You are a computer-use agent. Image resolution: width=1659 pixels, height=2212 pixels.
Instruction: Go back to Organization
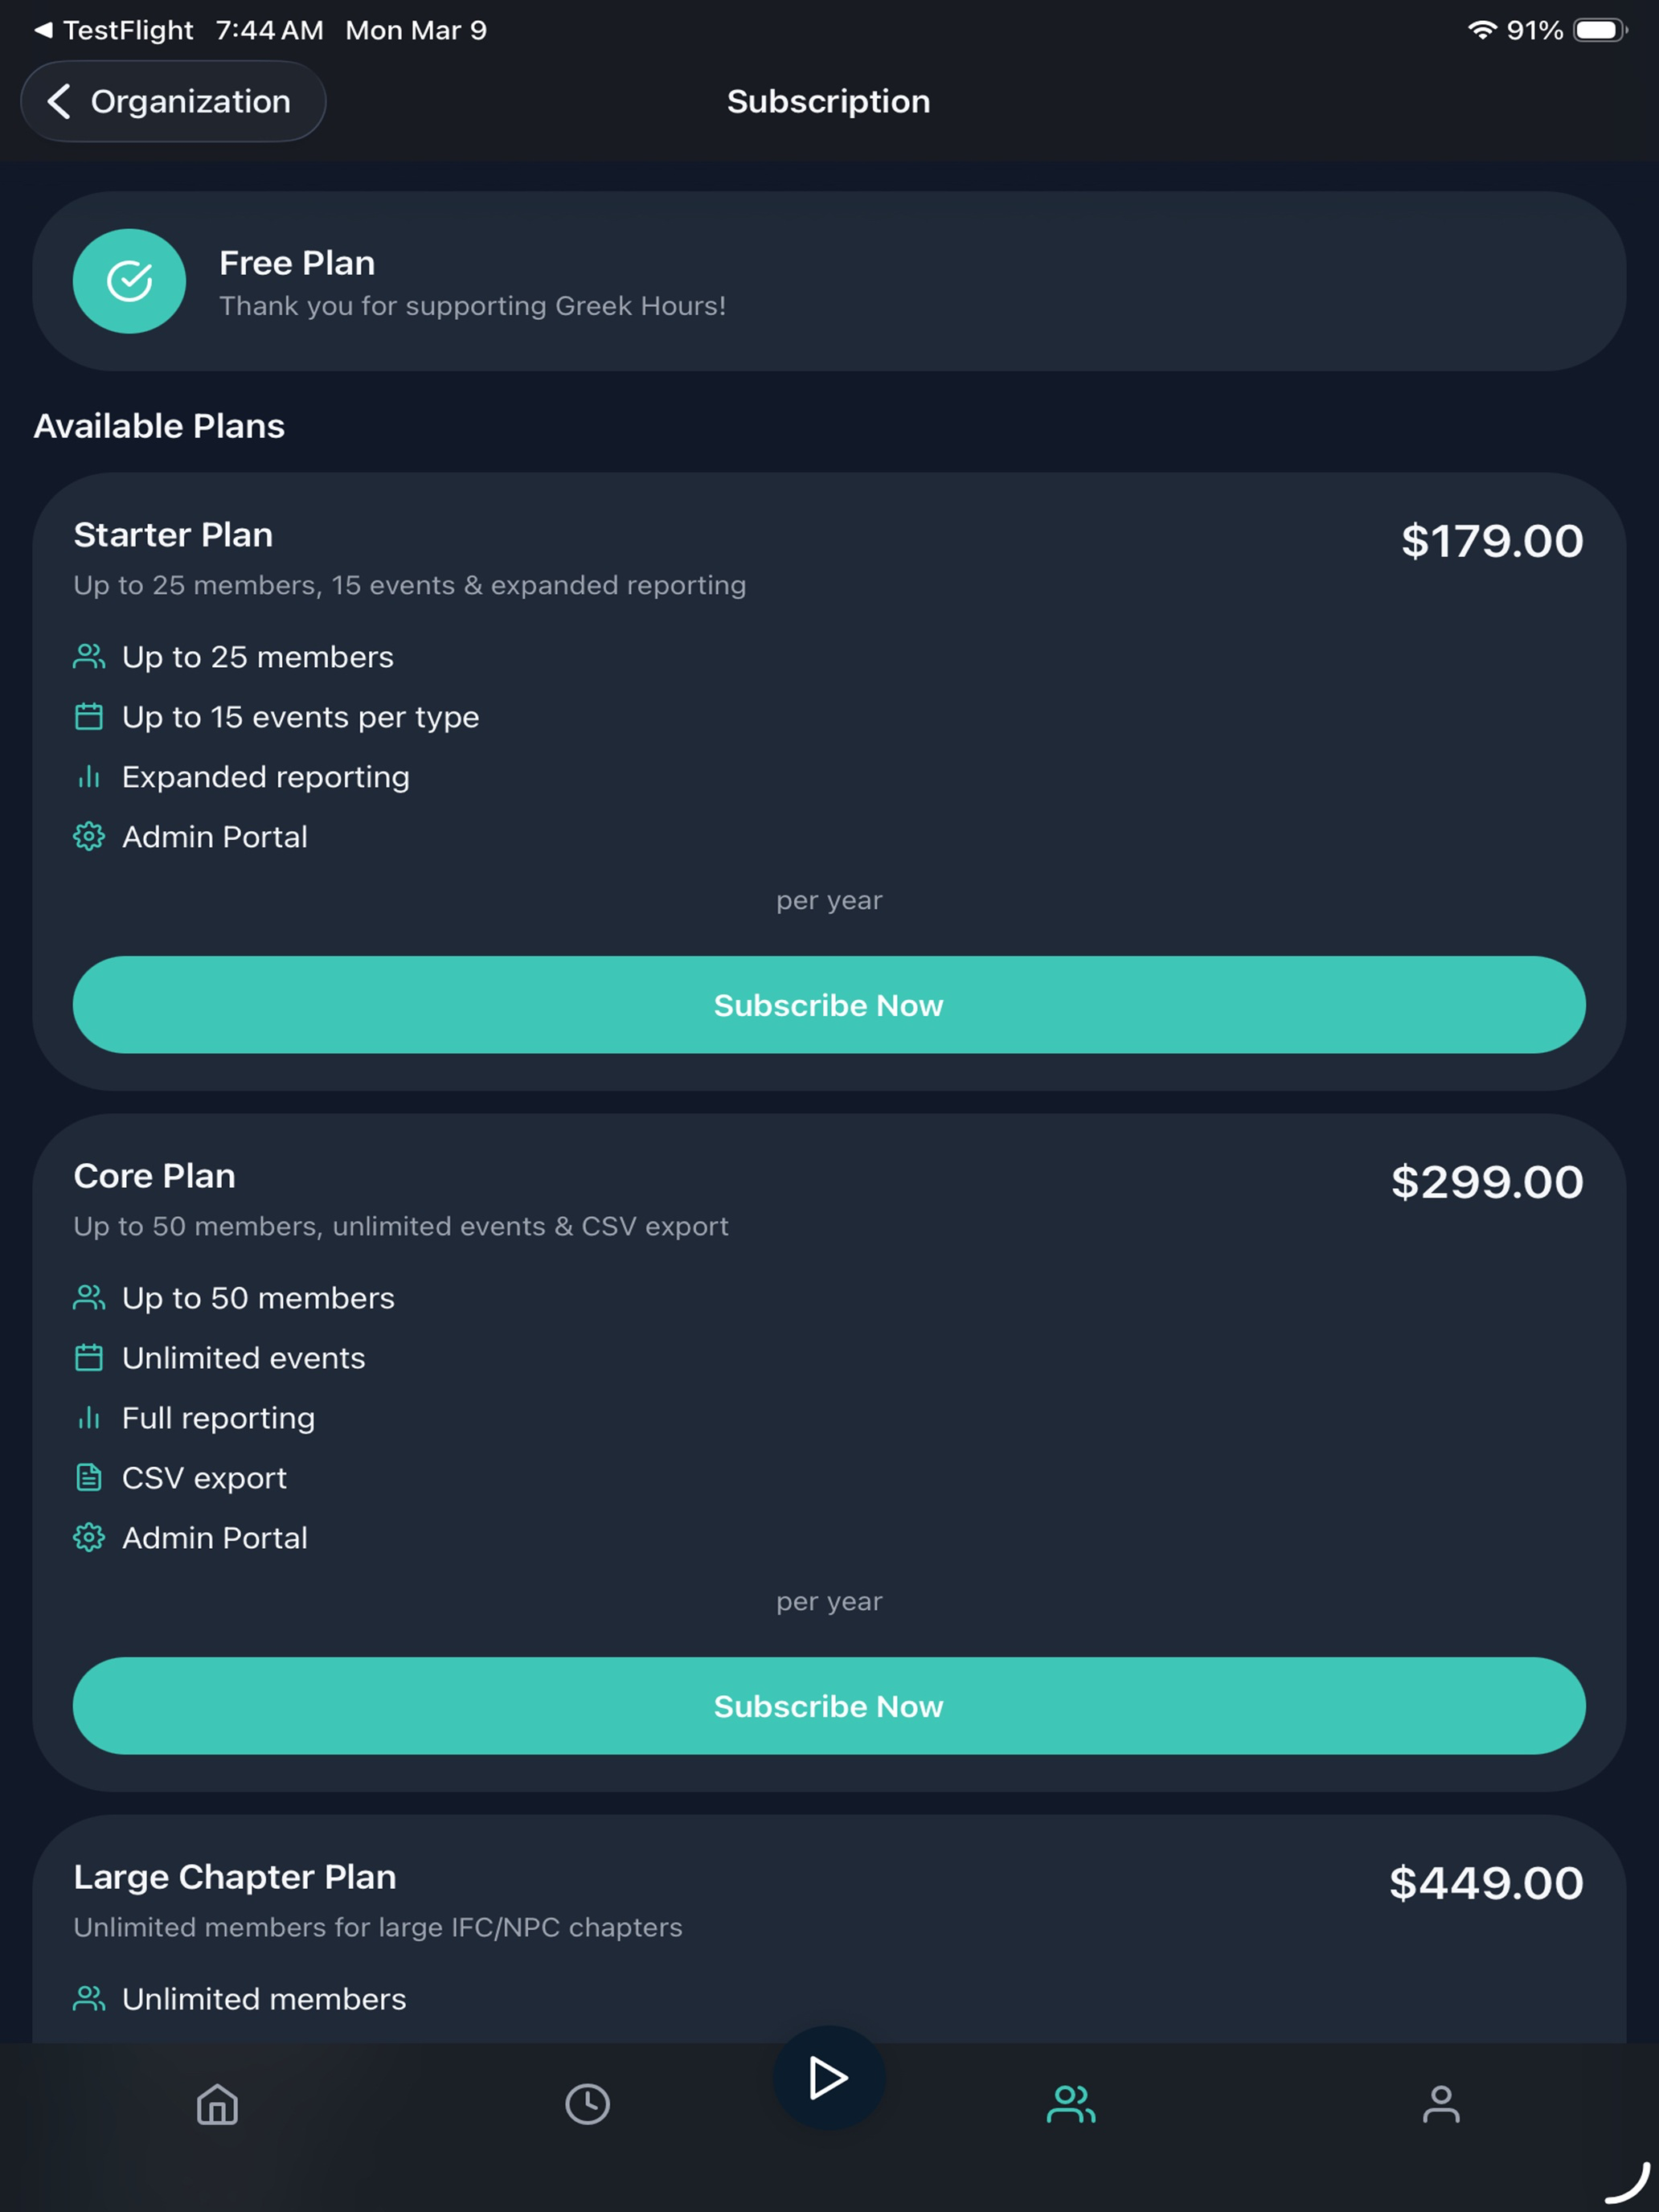click(173, 101)
